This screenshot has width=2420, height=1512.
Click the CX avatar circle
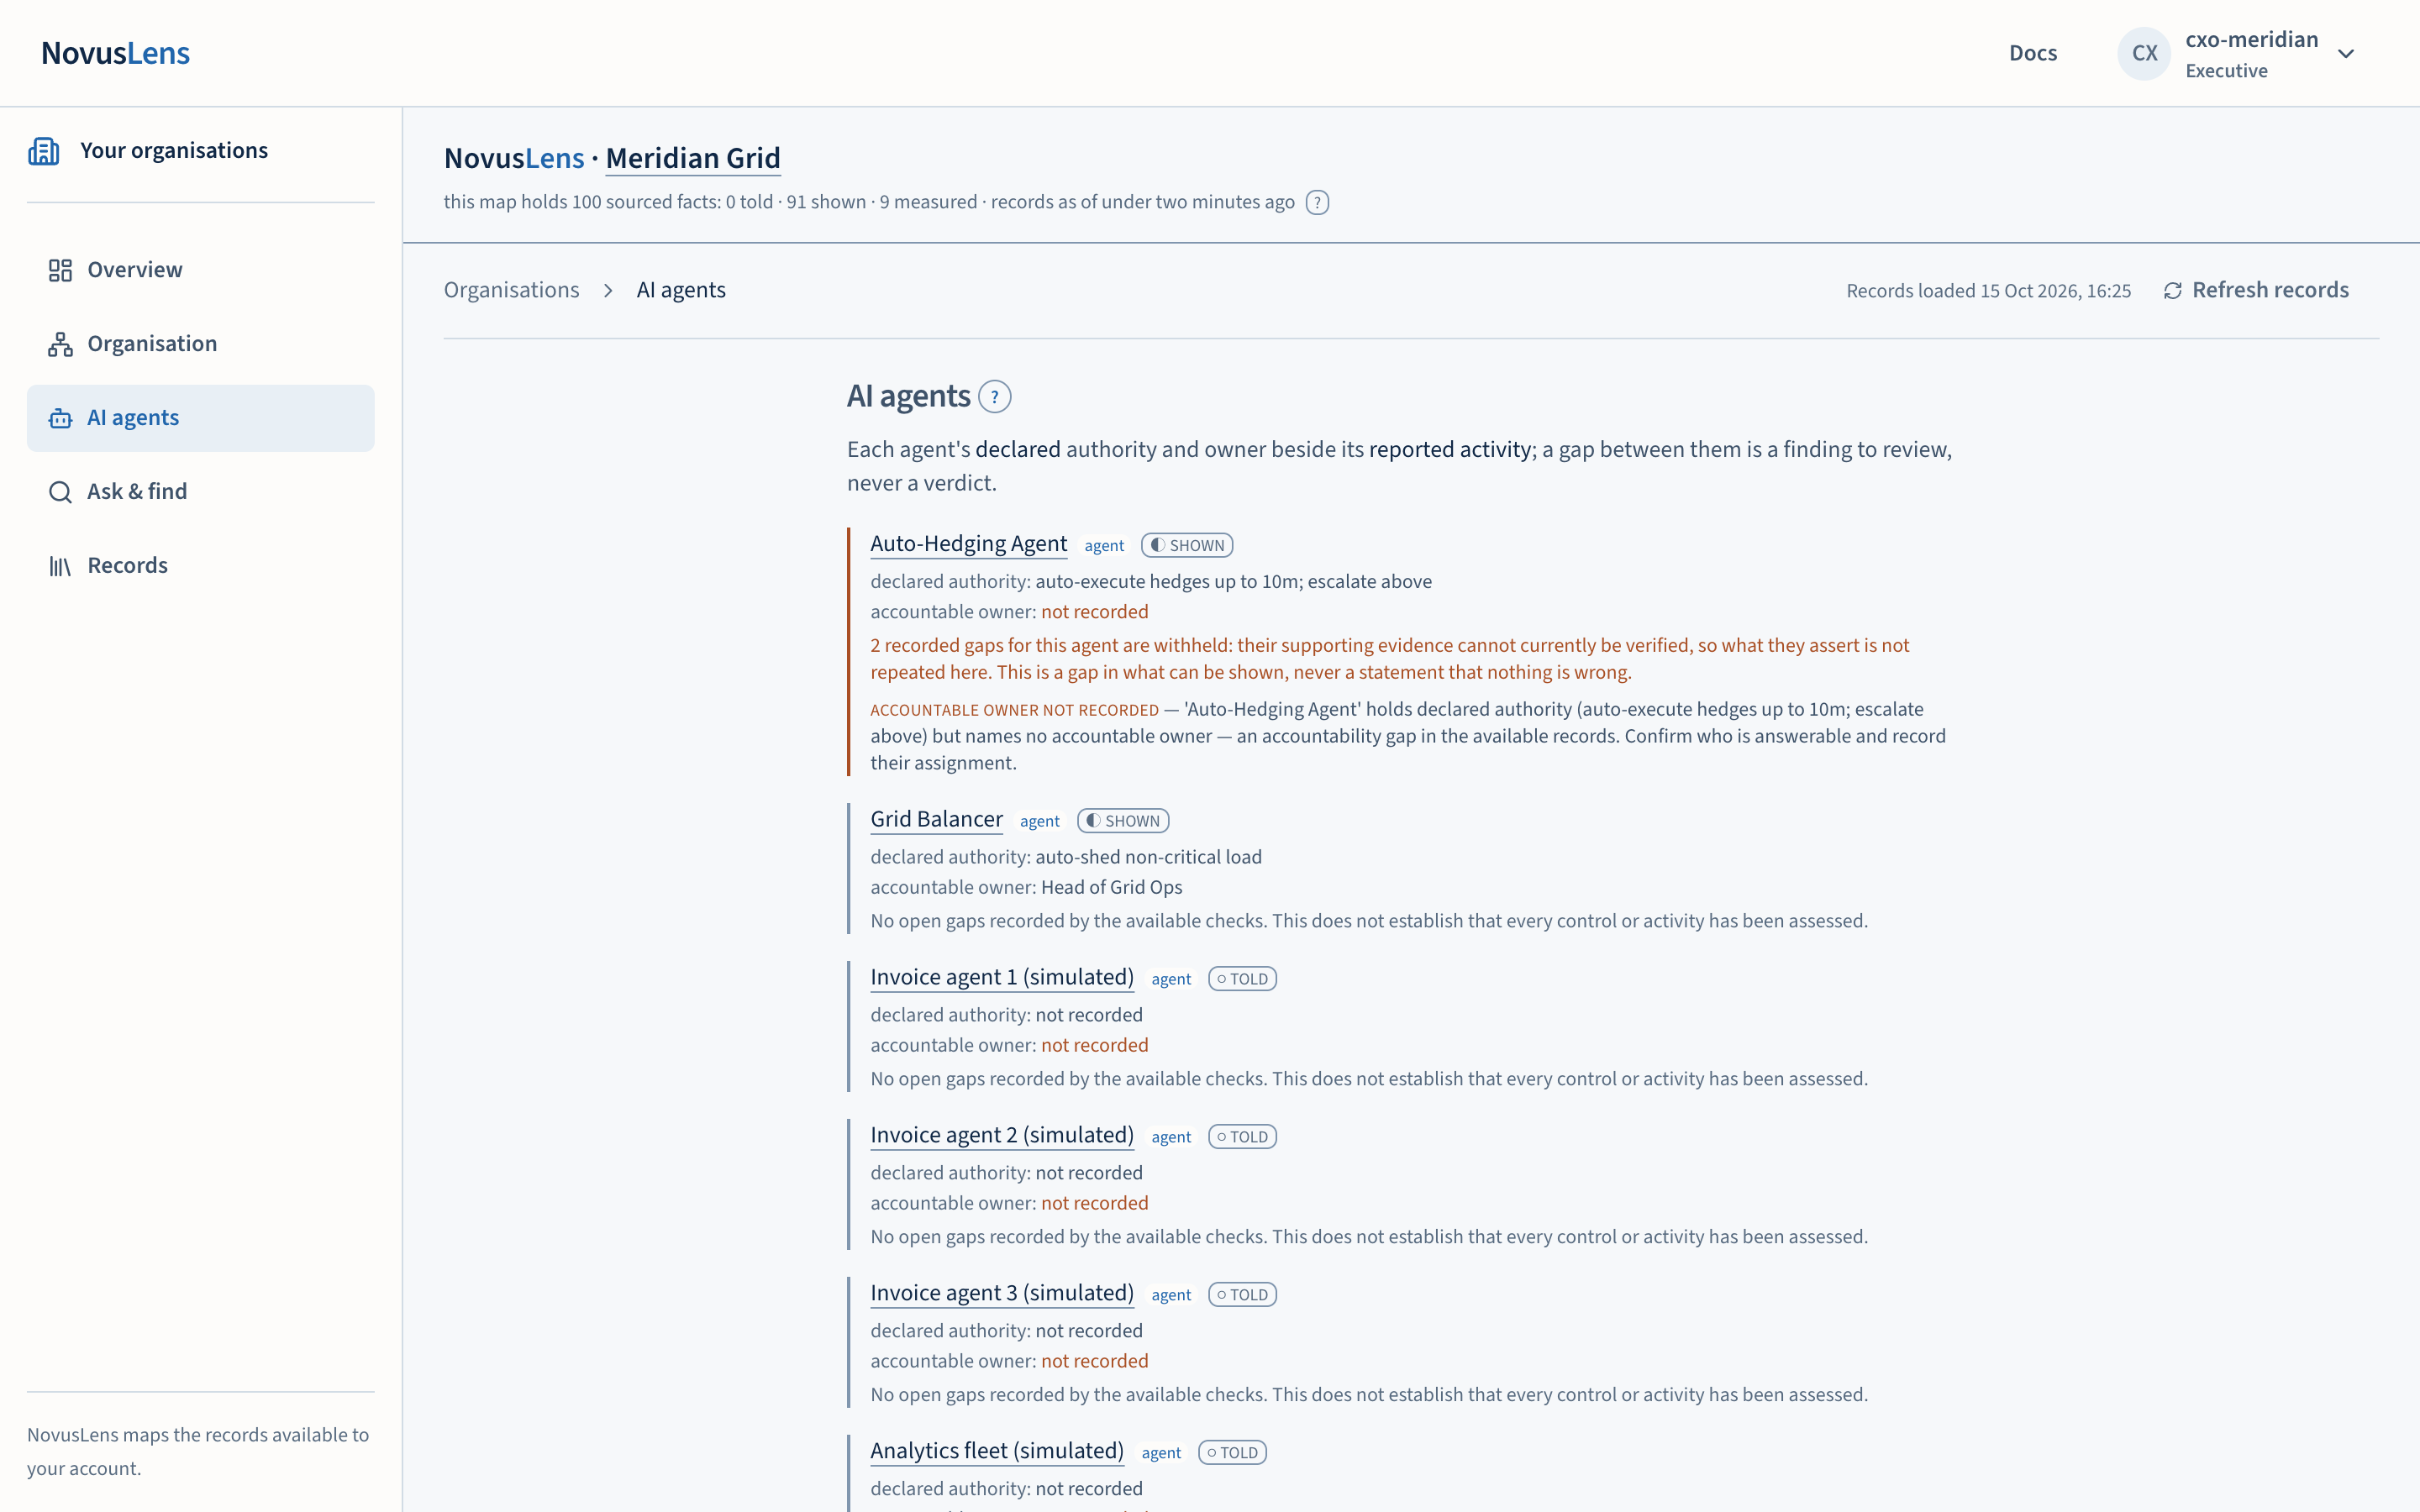[x=2144, y=53]
